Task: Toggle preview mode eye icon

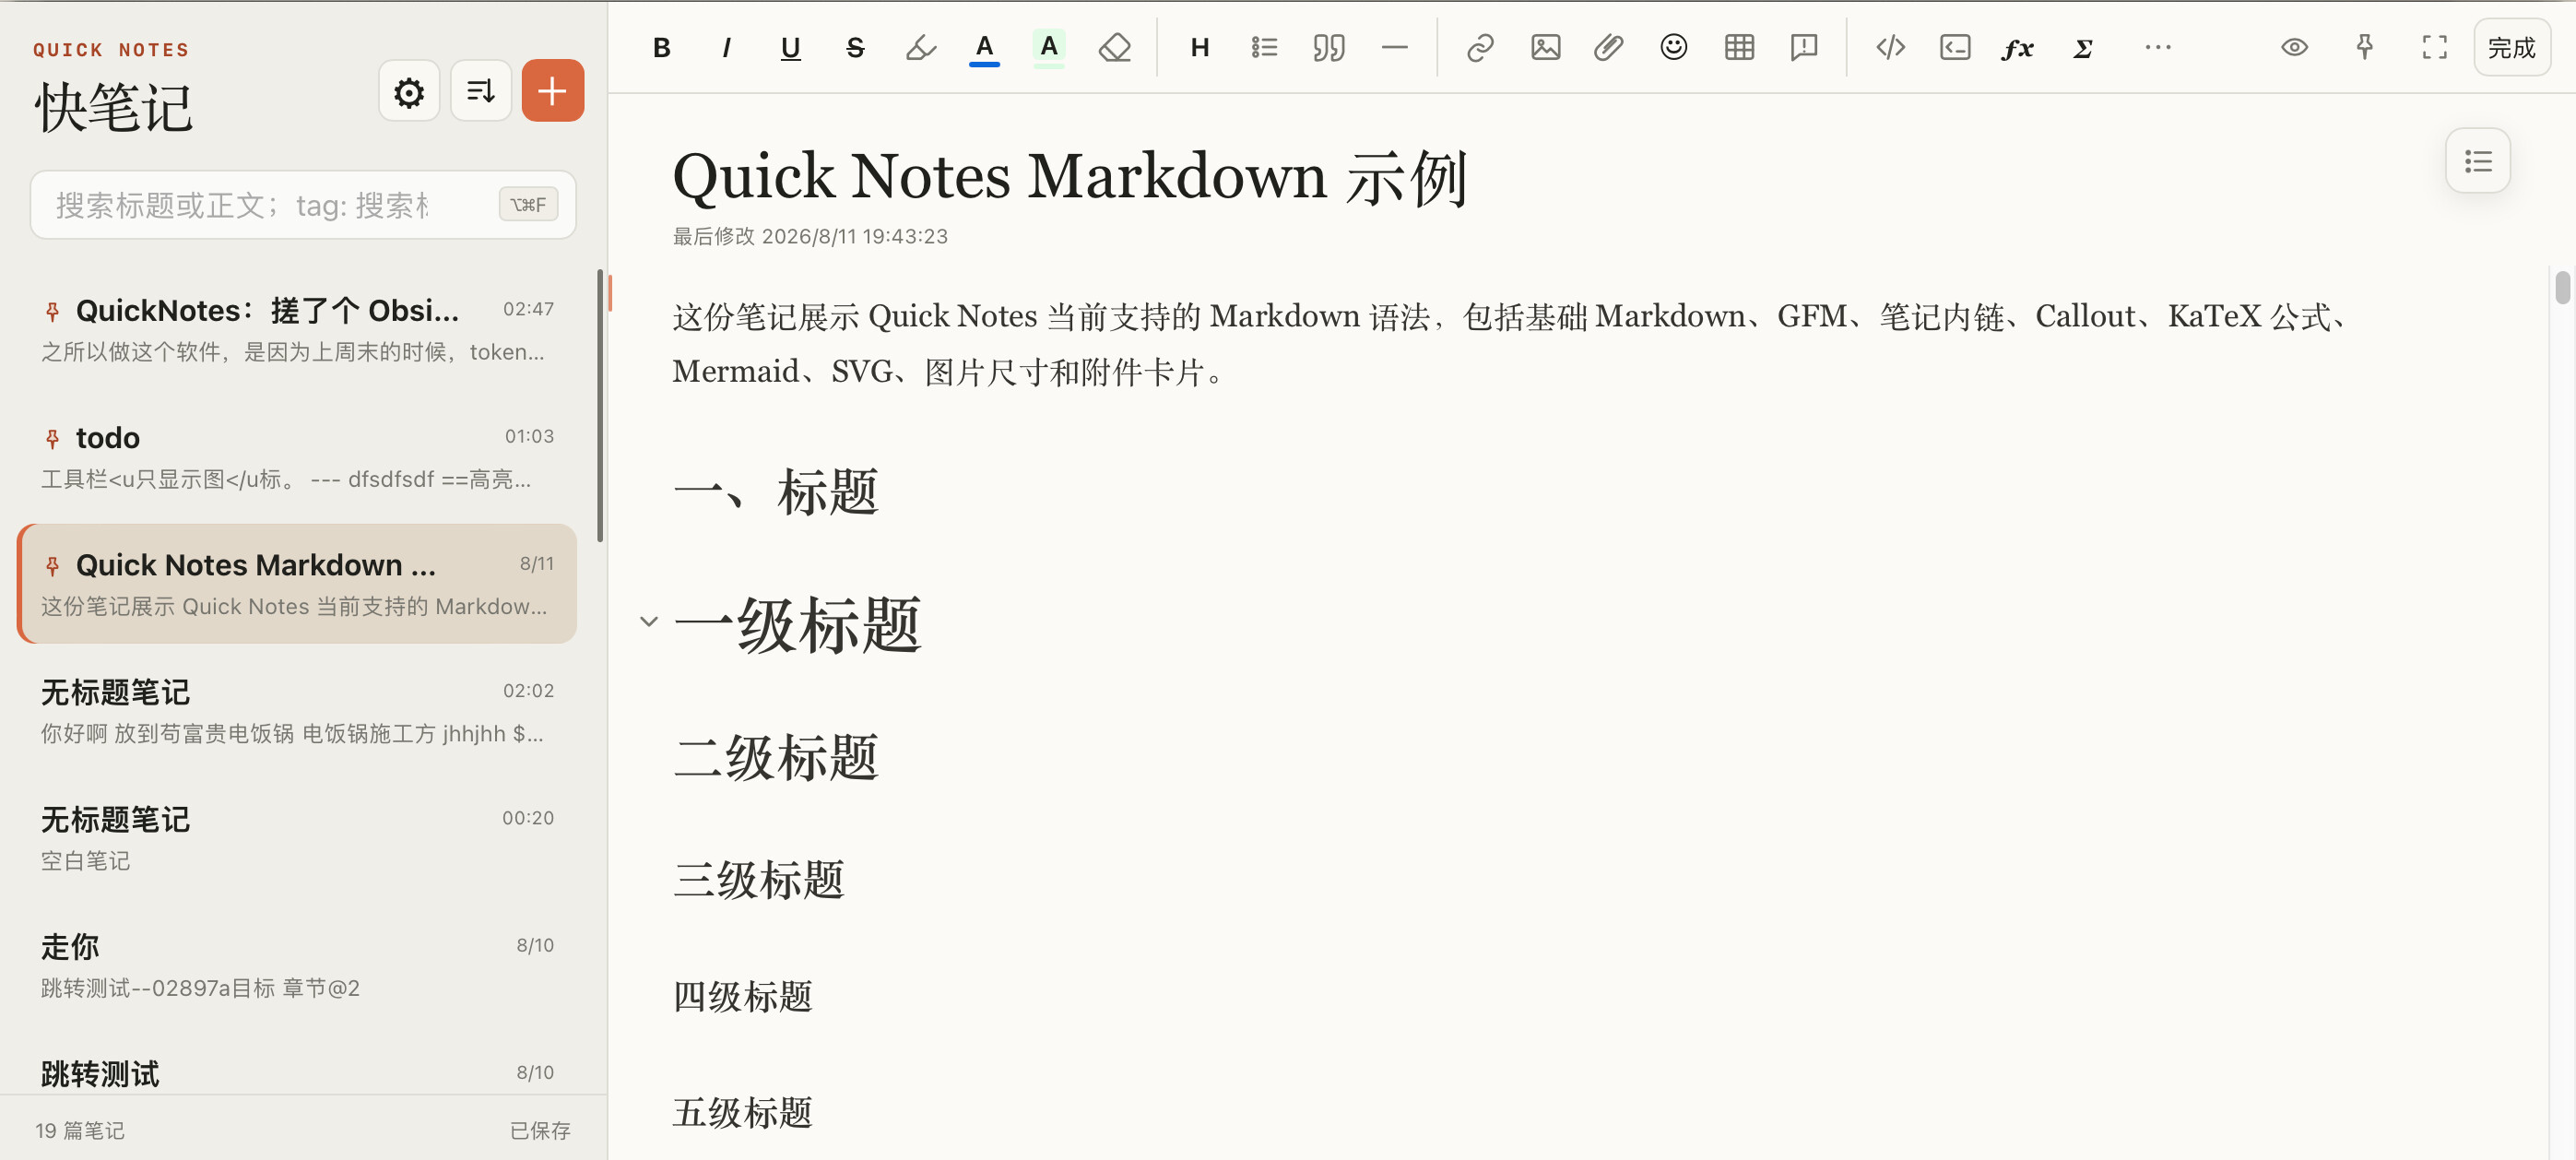Action: [2295, 47]
